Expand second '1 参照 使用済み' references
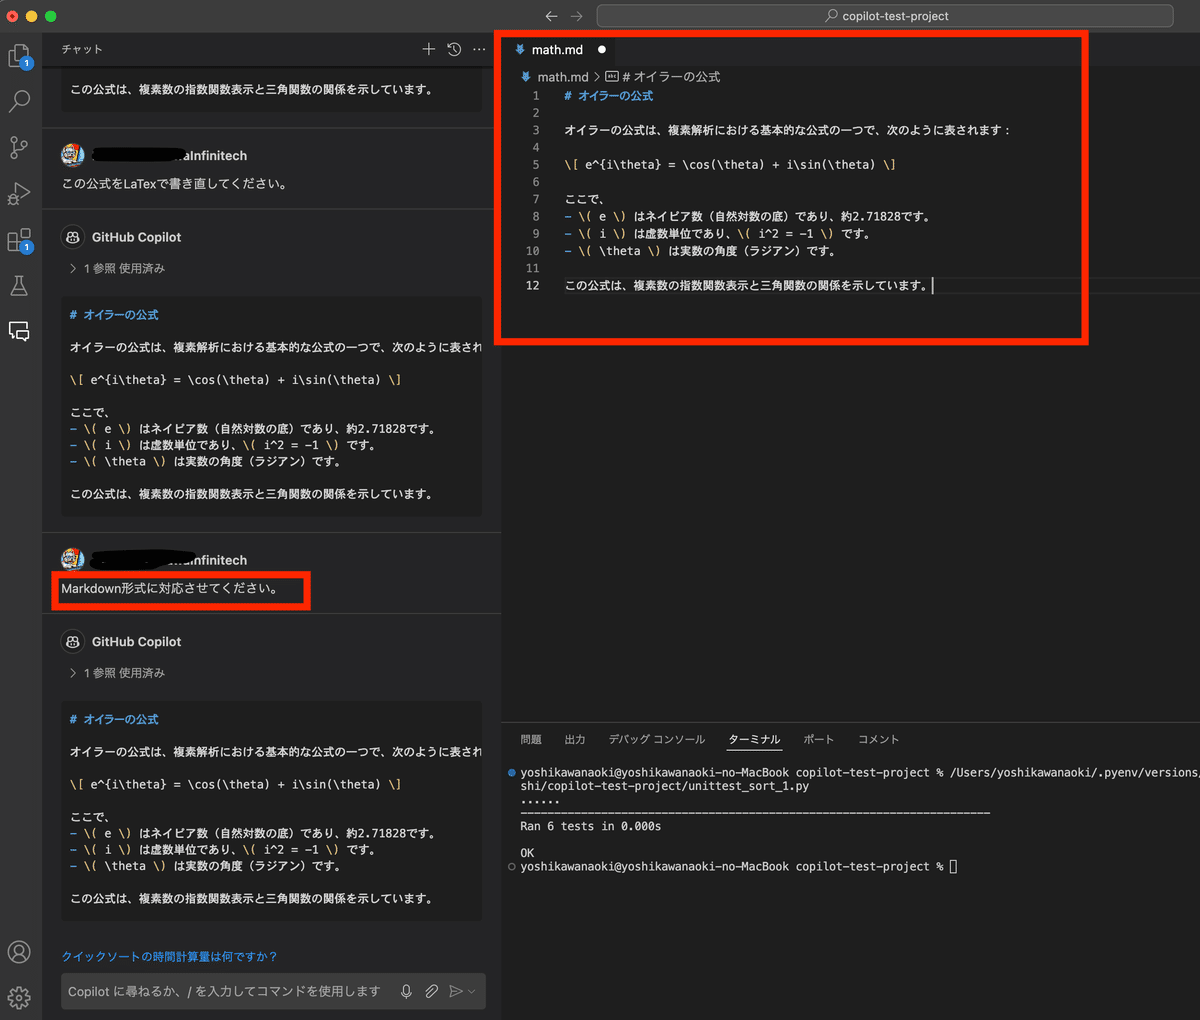 [117, 673]
